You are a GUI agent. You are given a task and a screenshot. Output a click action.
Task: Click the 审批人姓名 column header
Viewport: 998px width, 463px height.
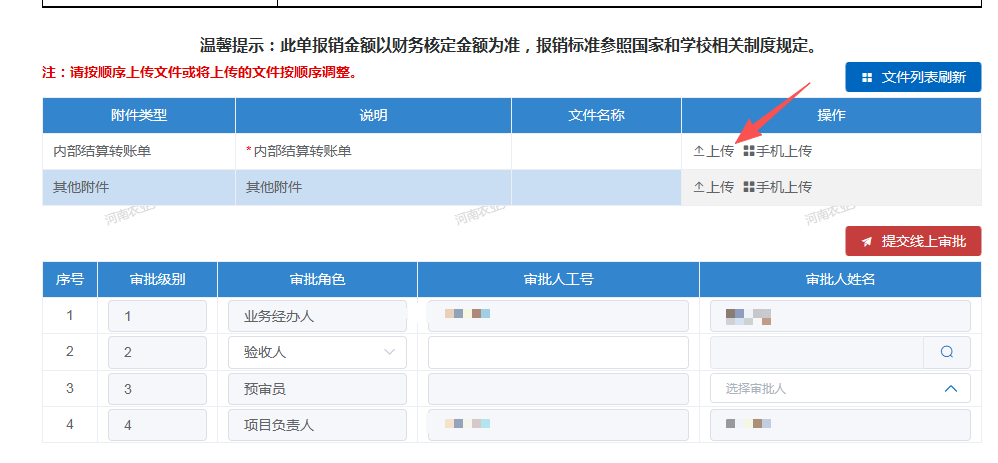click(840, 279)
